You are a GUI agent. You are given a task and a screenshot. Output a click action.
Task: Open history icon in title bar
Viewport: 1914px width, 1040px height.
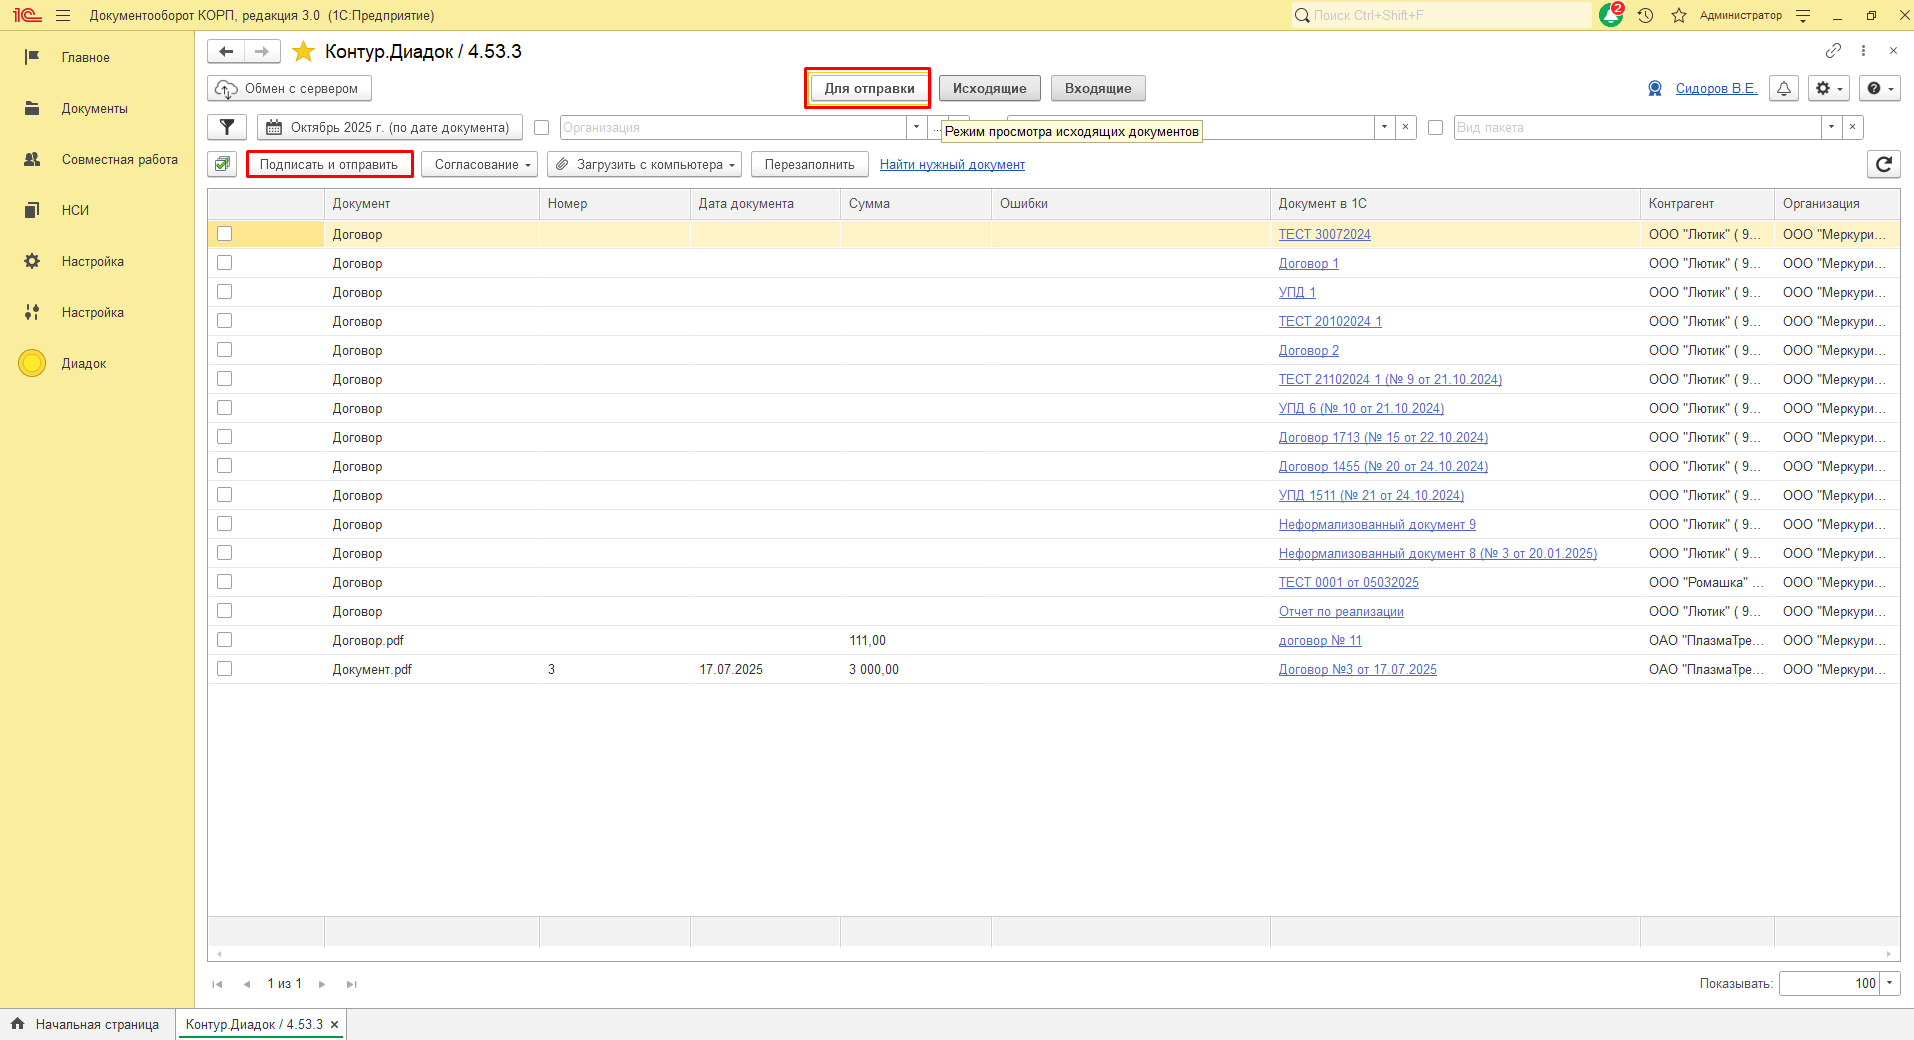1645,15
